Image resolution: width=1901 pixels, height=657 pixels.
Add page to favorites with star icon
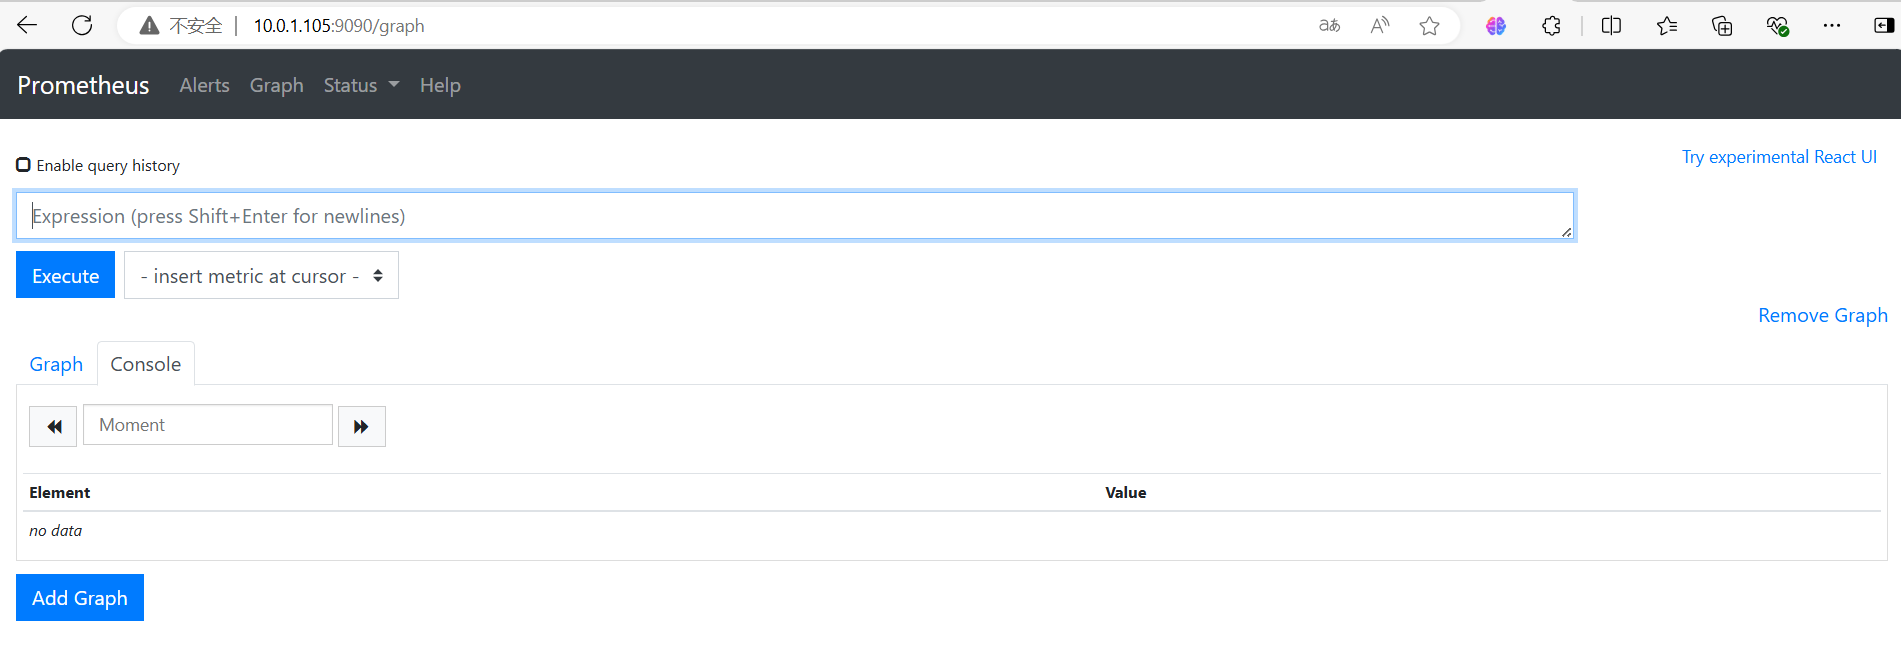(1430, 26)
